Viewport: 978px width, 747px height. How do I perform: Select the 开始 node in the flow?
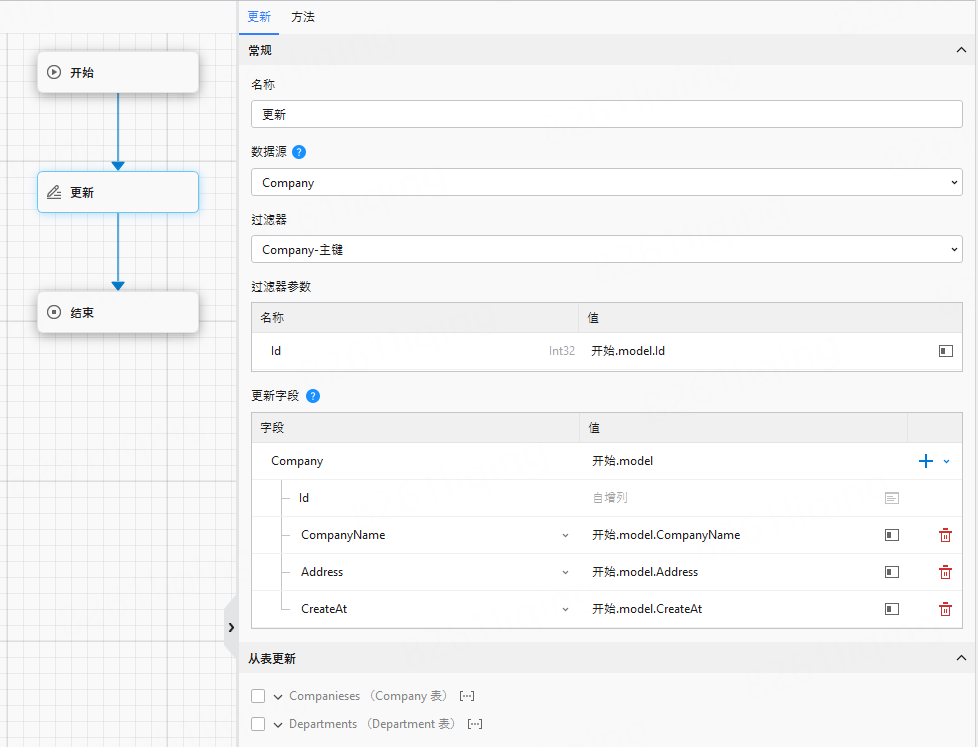coord(118,72)
